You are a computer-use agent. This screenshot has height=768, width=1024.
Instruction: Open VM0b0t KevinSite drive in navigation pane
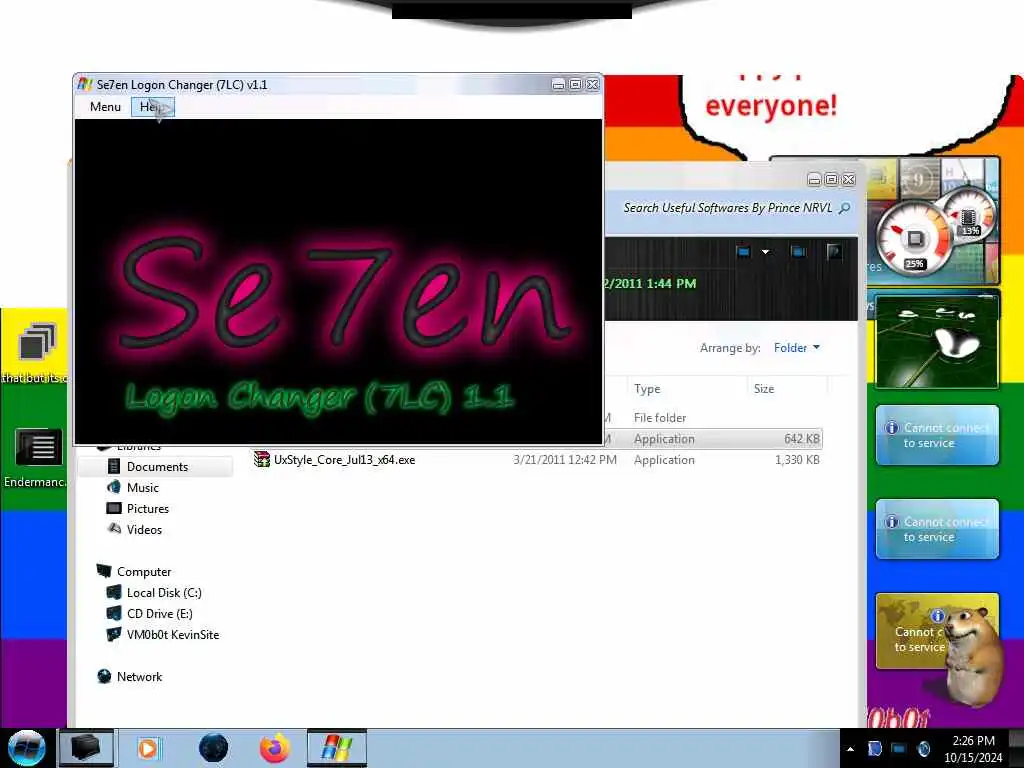pos(172,635)
